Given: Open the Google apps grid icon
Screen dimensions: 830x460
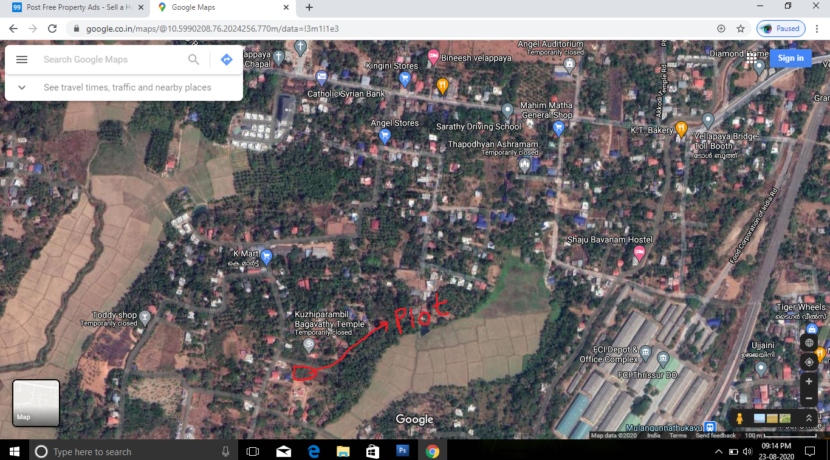Looking at the screenshot, I should [x=750, y=58].
